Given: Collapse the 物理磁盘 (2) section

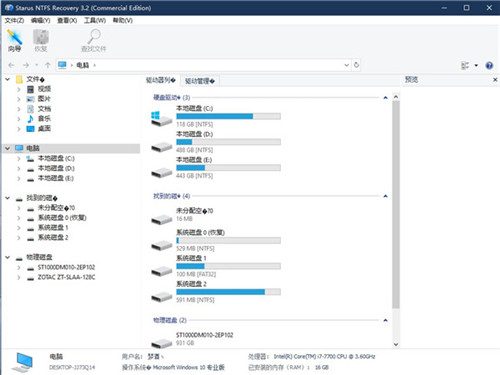Looking at the screenshot, I should click(x=385, y=320).
